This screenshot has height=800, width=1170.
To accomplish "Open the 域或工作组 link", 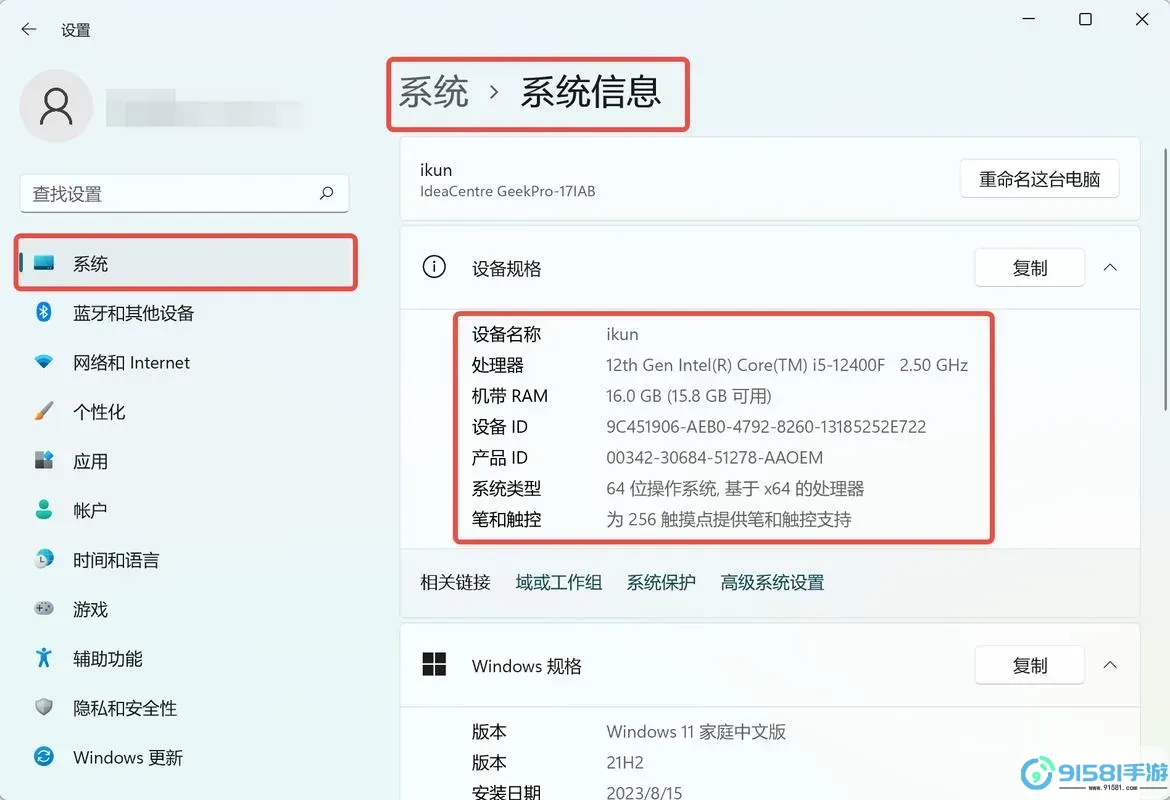I will (x=558, y=582).
